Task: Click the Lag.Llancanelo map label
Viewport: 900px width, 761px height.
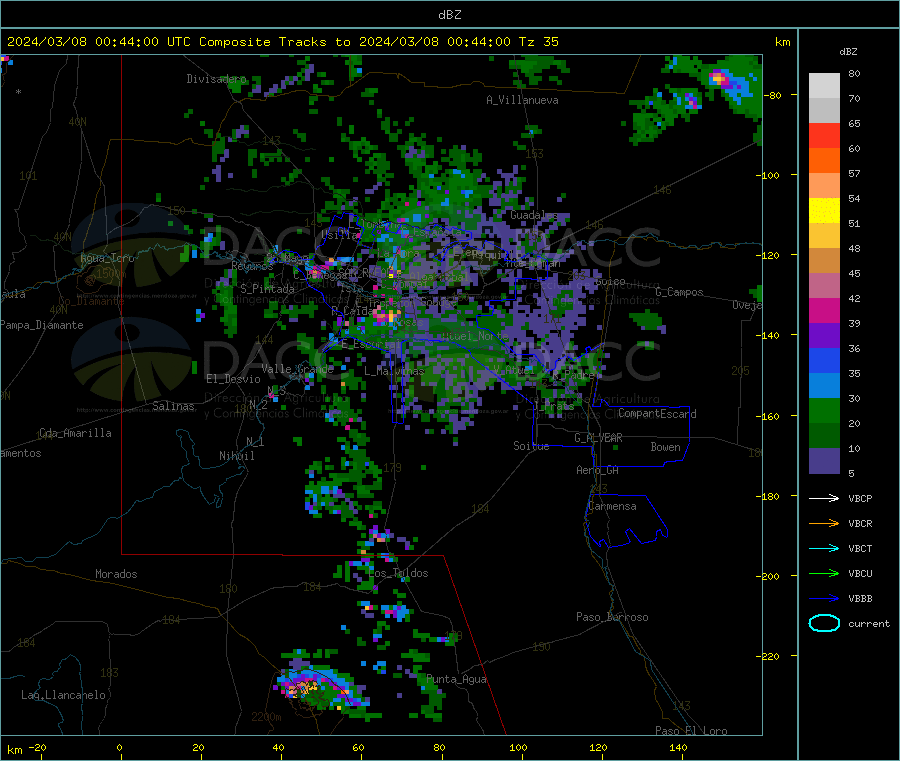Action: point(63,695)
